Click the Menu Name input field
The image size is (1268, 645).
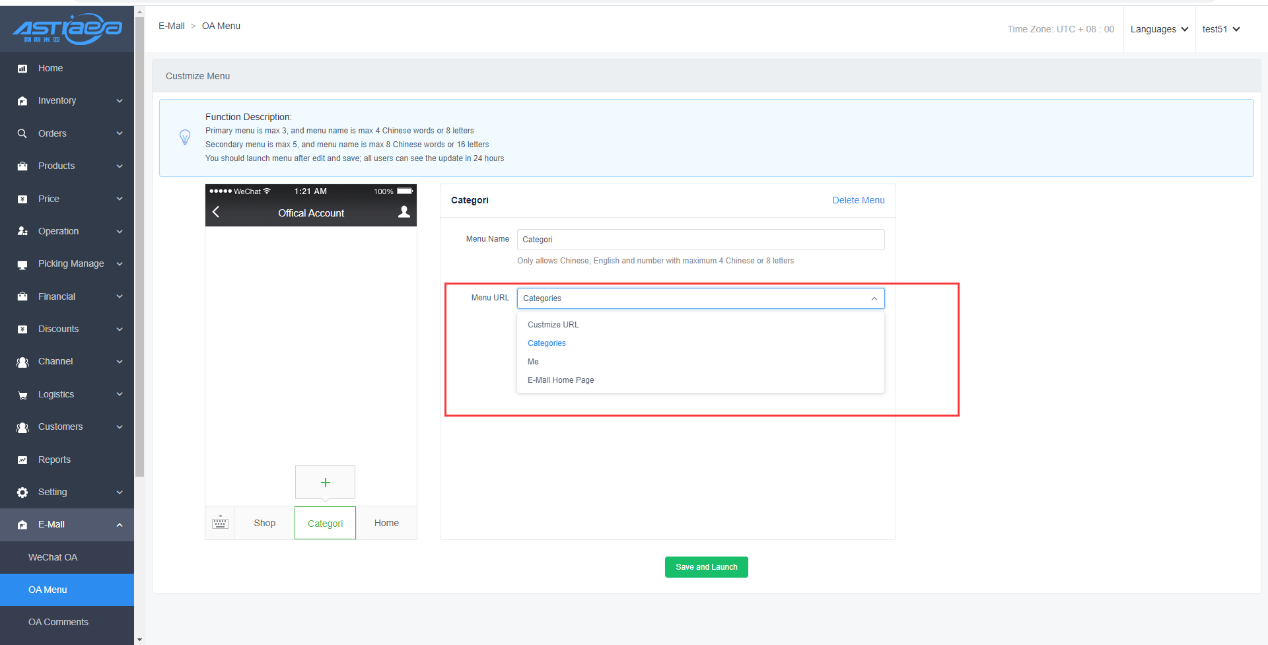click(700, 240)
